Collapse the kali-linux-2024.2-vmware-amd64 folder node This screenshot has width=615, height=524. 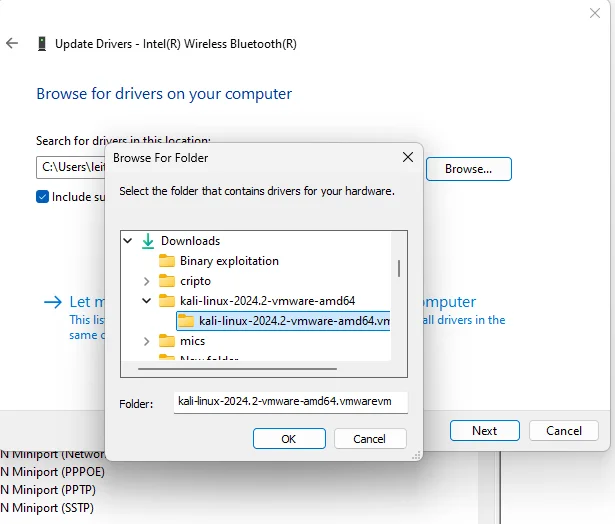point(146,301)
